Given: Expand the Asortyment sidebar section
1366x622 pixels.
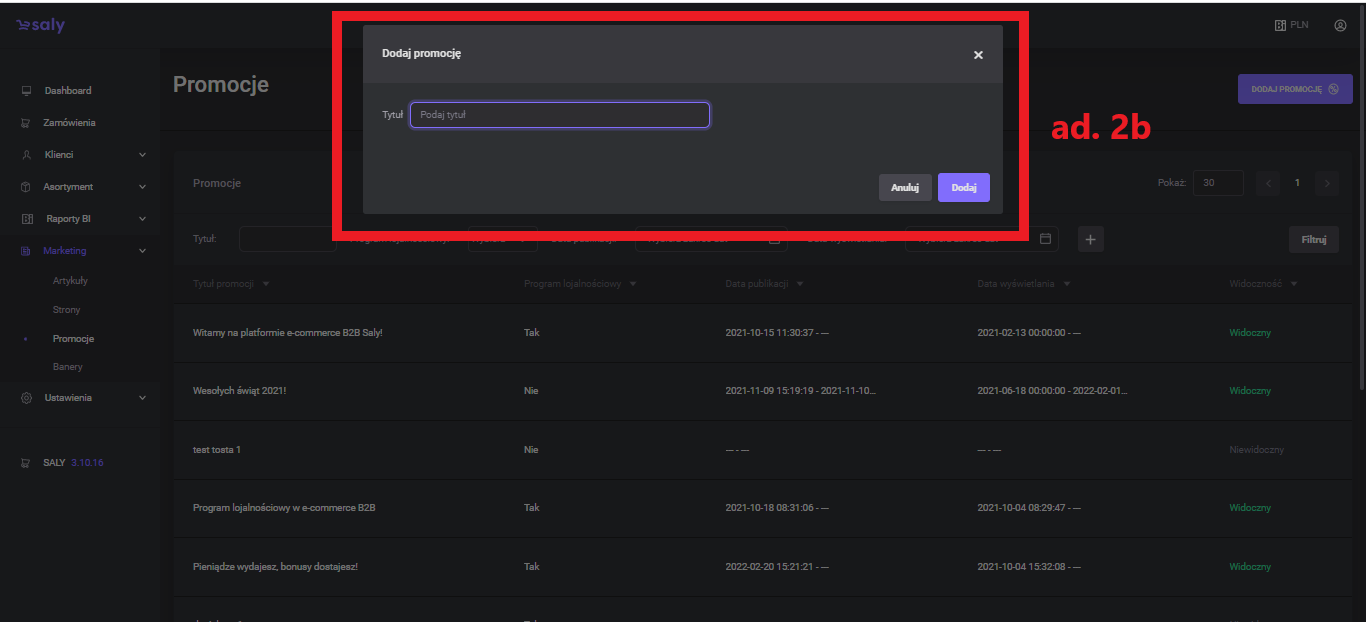Looking at the screenshot, I should click(142, 187).
